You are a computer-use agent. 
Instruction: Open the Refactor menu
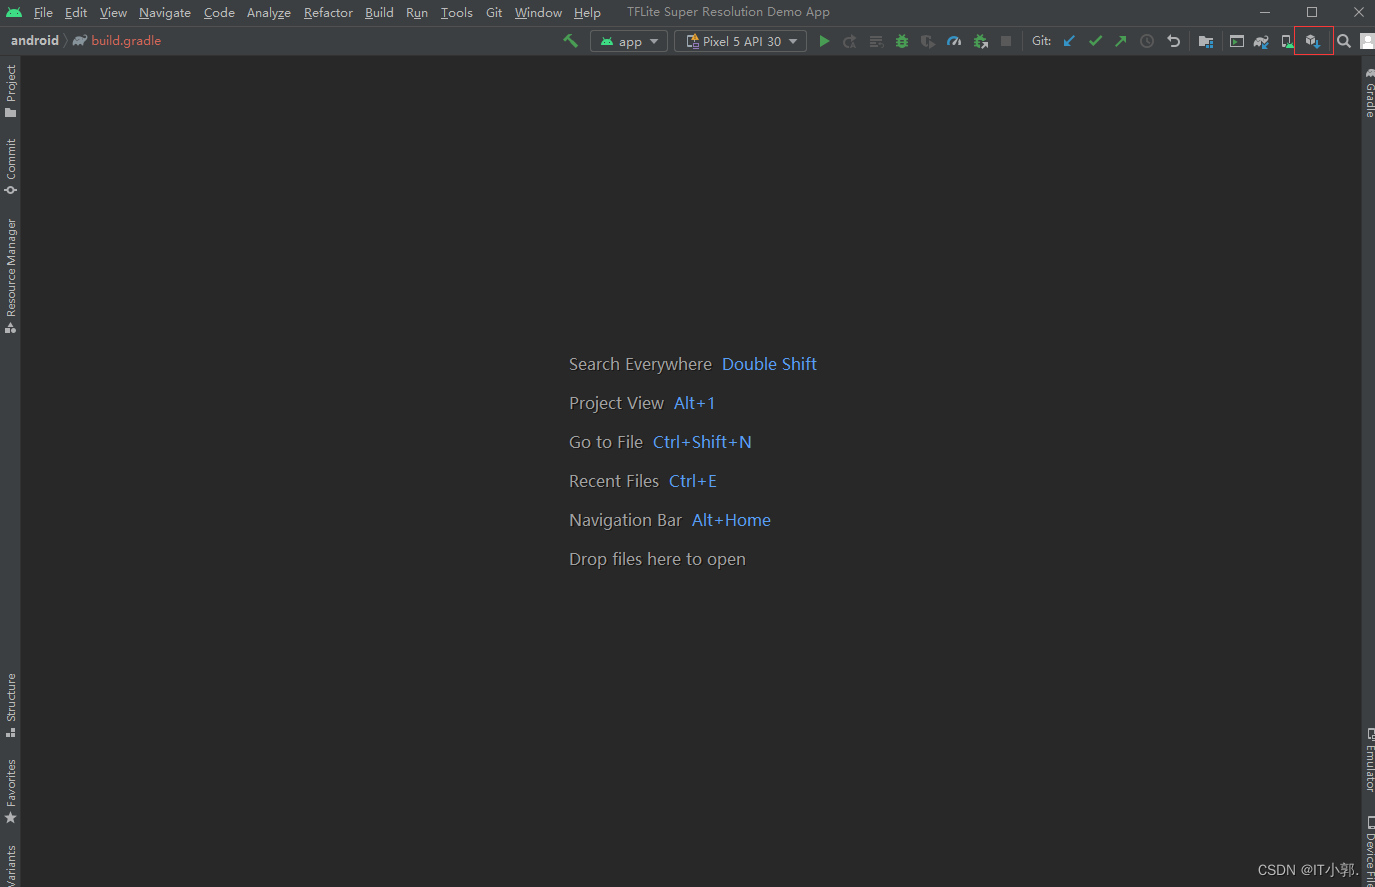click(x=328, y=13)
